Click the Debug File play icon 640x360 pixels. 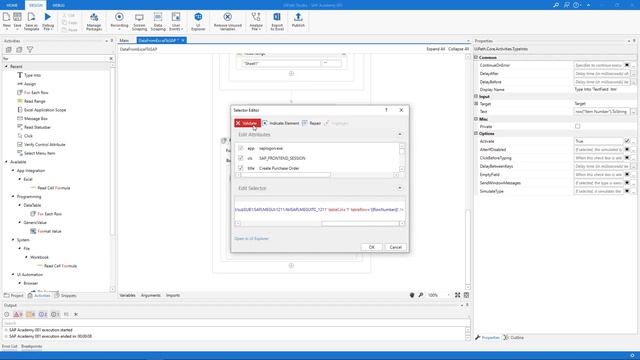coord(48,17)
